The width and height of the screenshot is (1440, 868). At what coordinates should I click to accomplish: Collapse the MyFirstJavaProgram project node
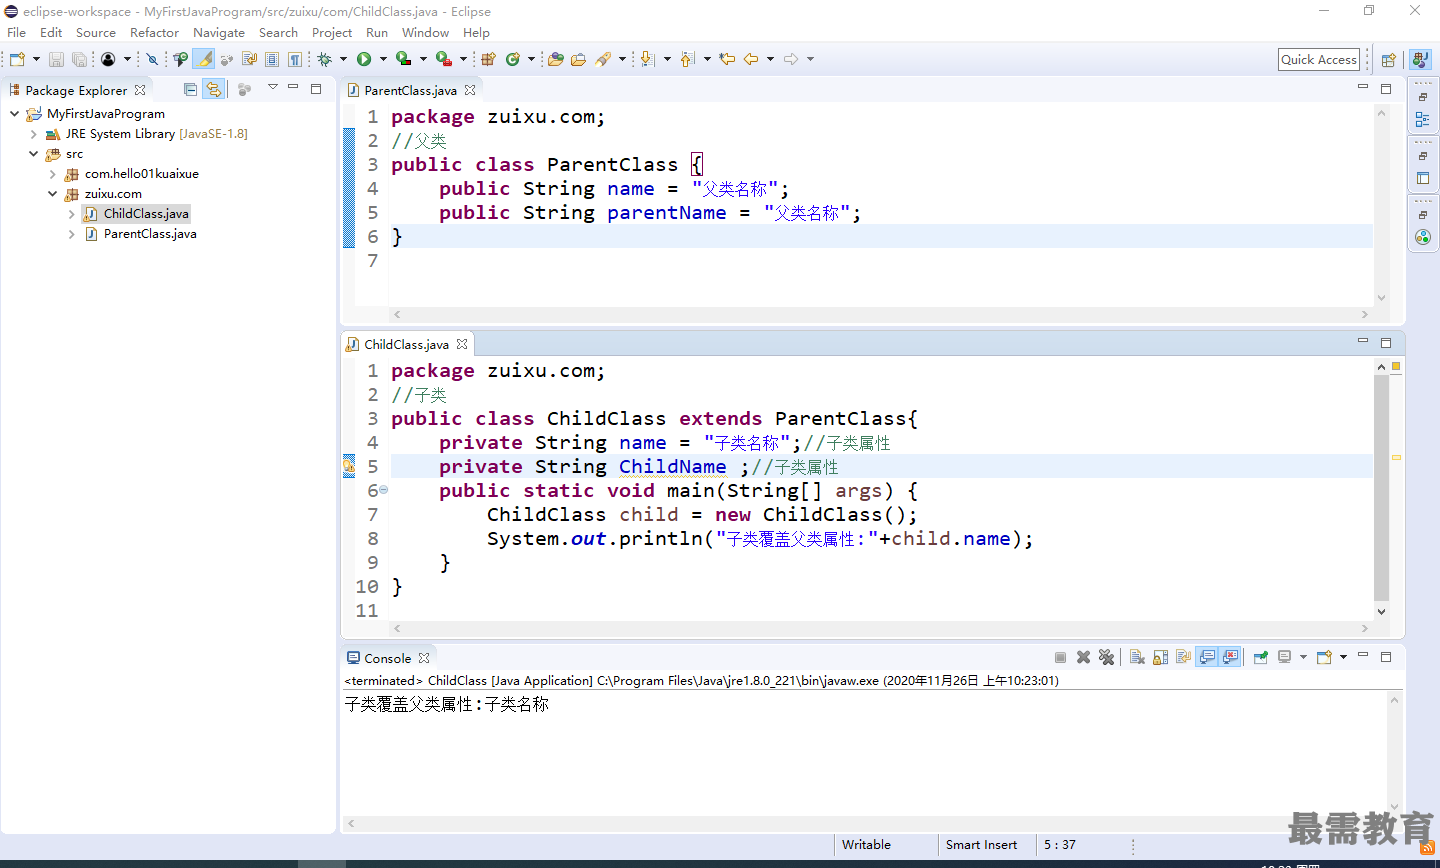tap(14, 114)
